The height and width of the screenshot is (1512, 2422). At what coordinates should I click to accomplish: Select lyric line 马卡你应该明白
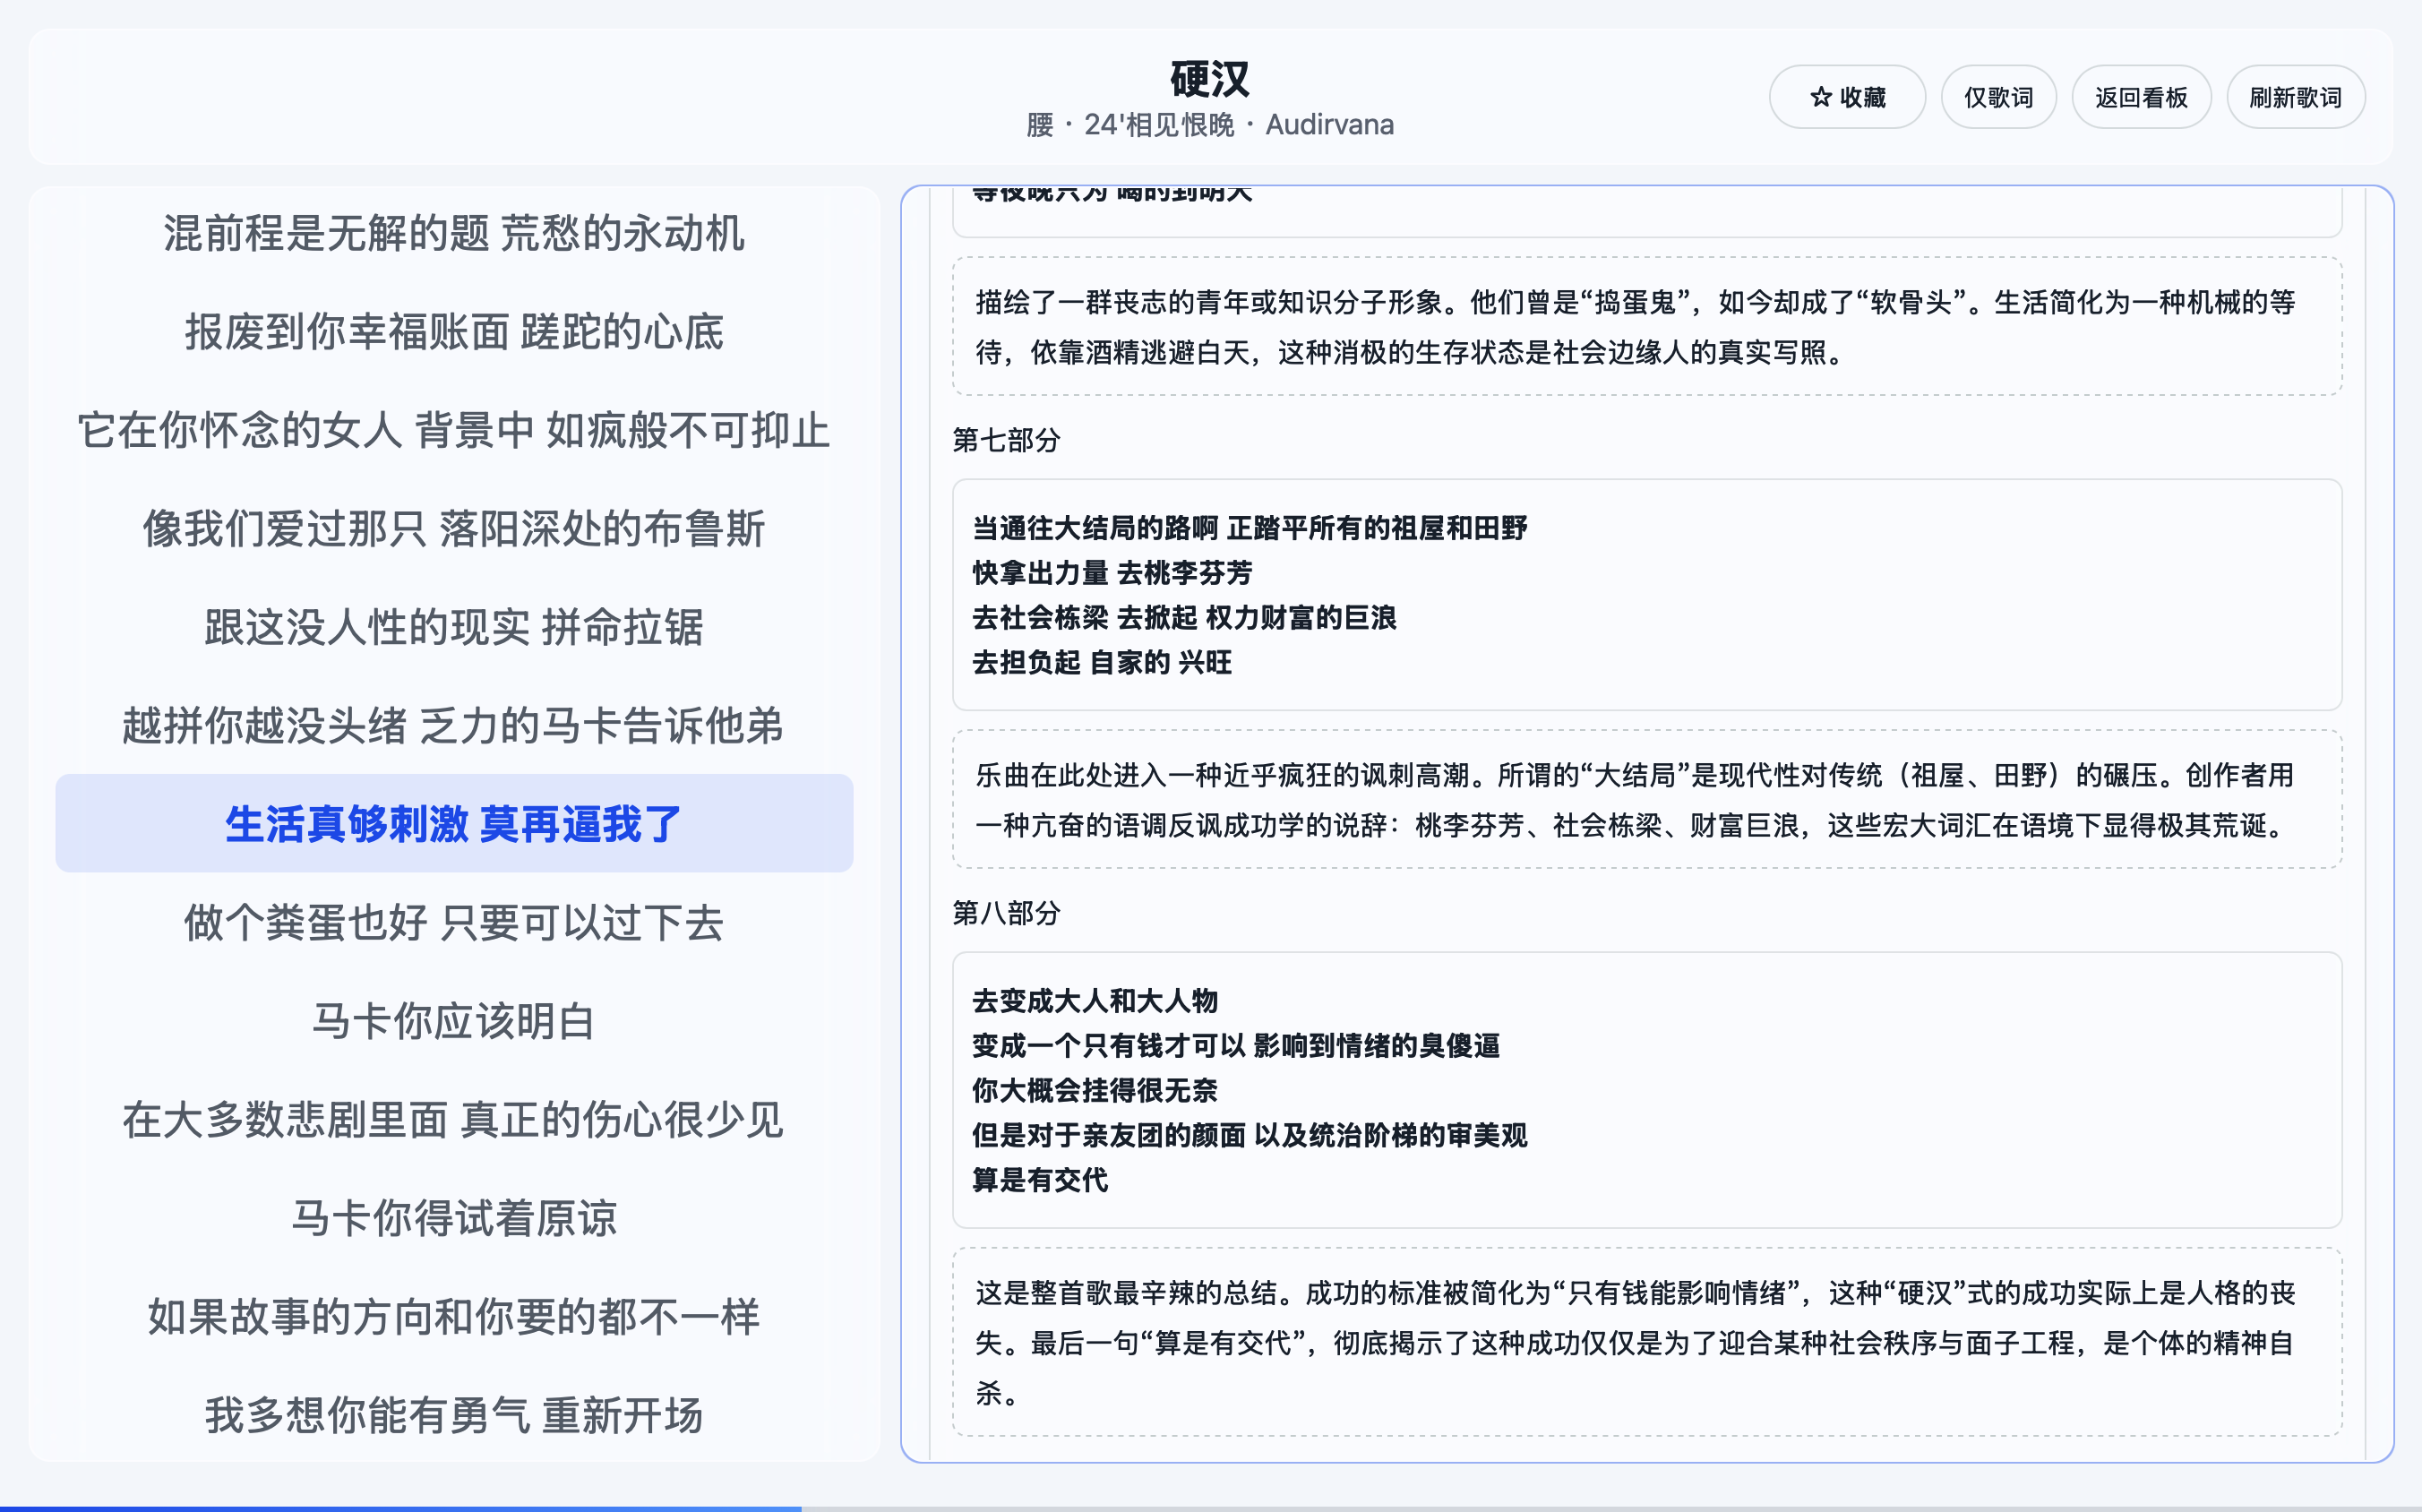(x=454, y=1021)
